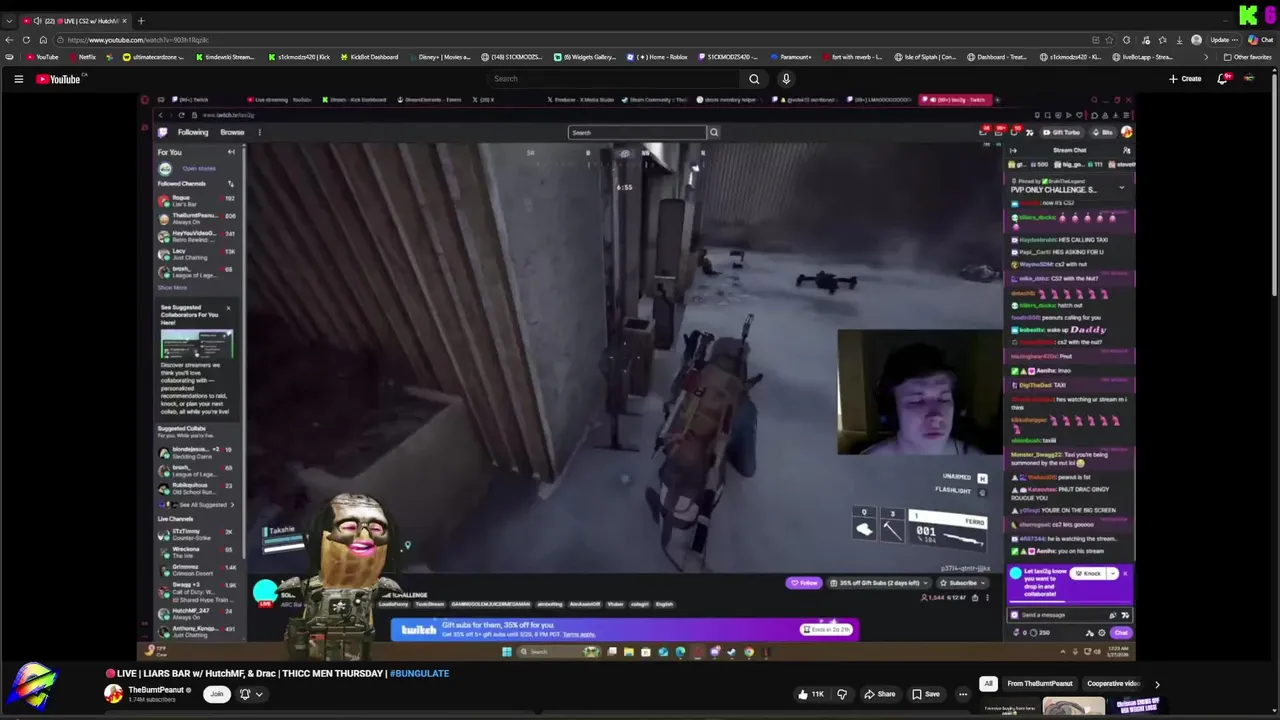Open the YouTube guide hamburger menu
This screenshot has height=720, width=1280.
[x=18, y=79]
